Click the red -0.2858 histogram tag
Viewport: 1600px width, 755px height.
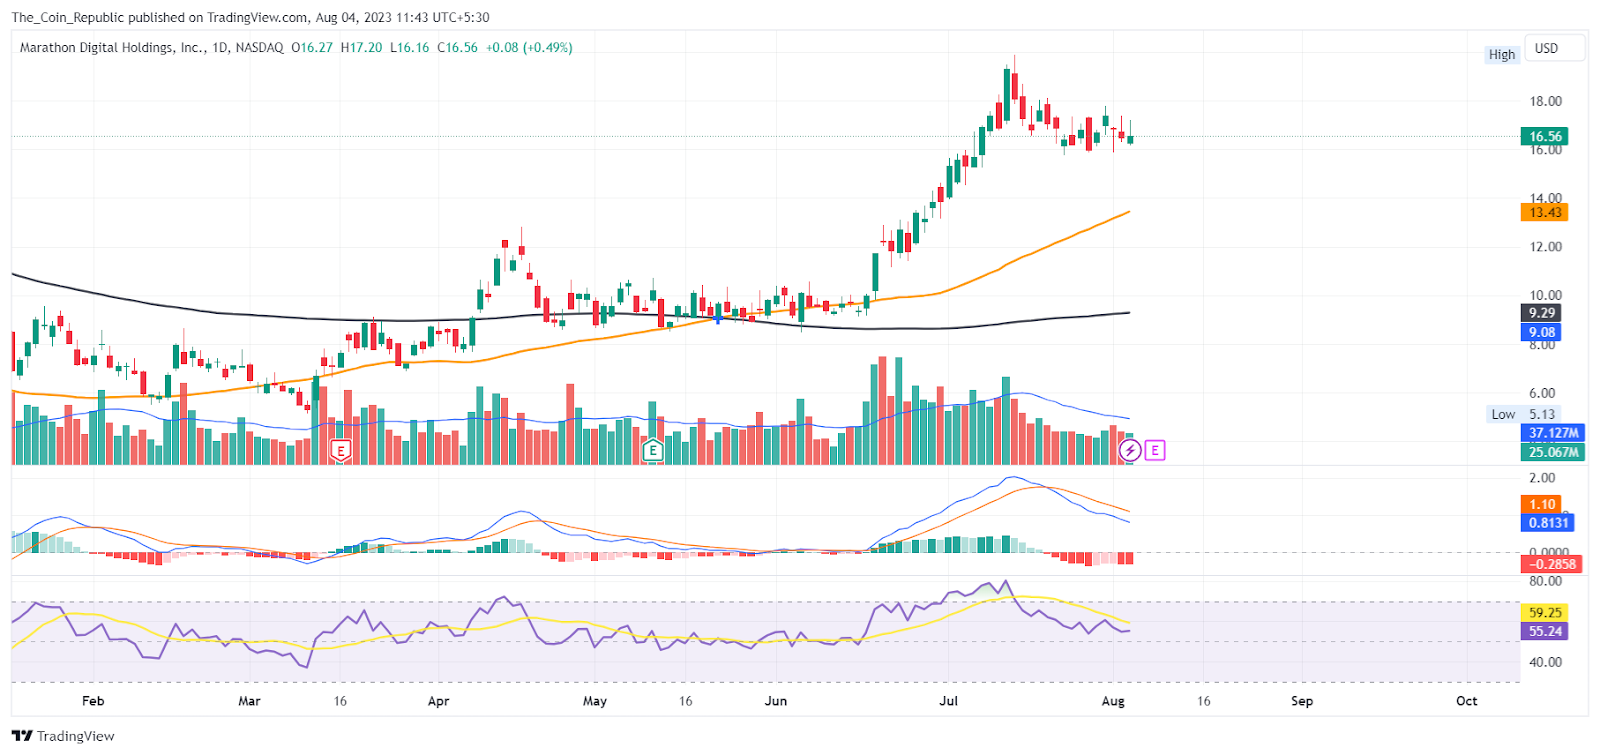tap(1551, 564)
